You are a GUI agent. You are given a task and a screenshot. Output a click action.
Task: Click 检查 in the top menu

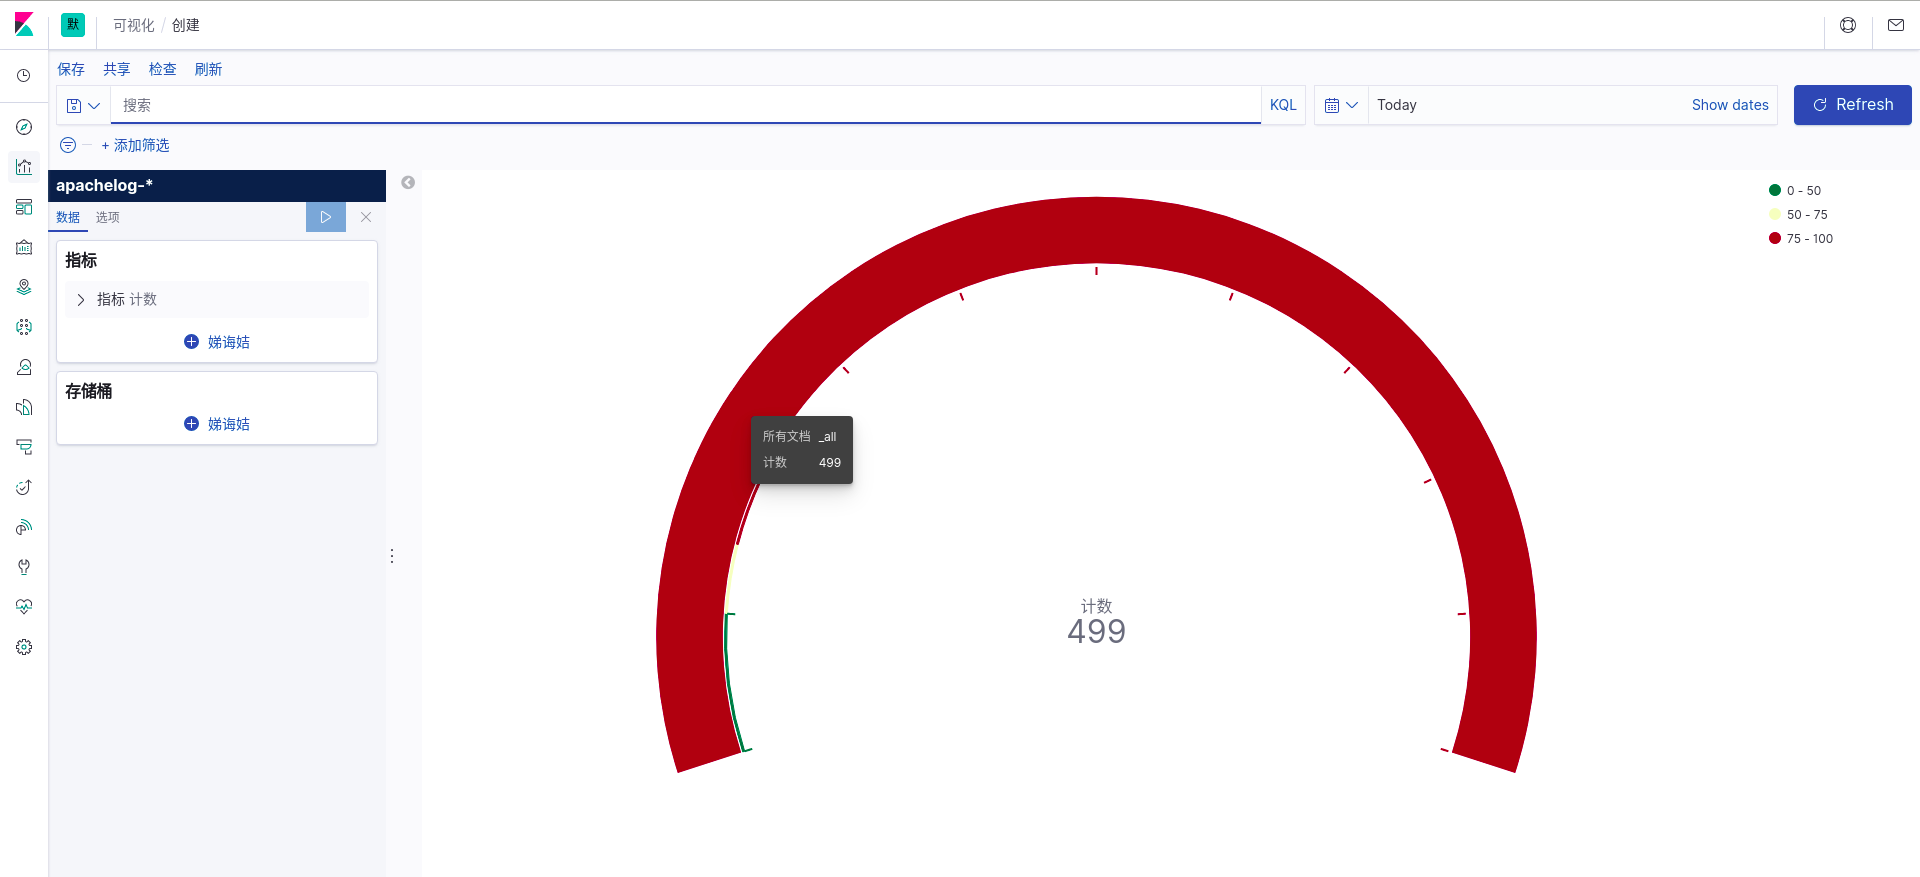pos(163,69)
